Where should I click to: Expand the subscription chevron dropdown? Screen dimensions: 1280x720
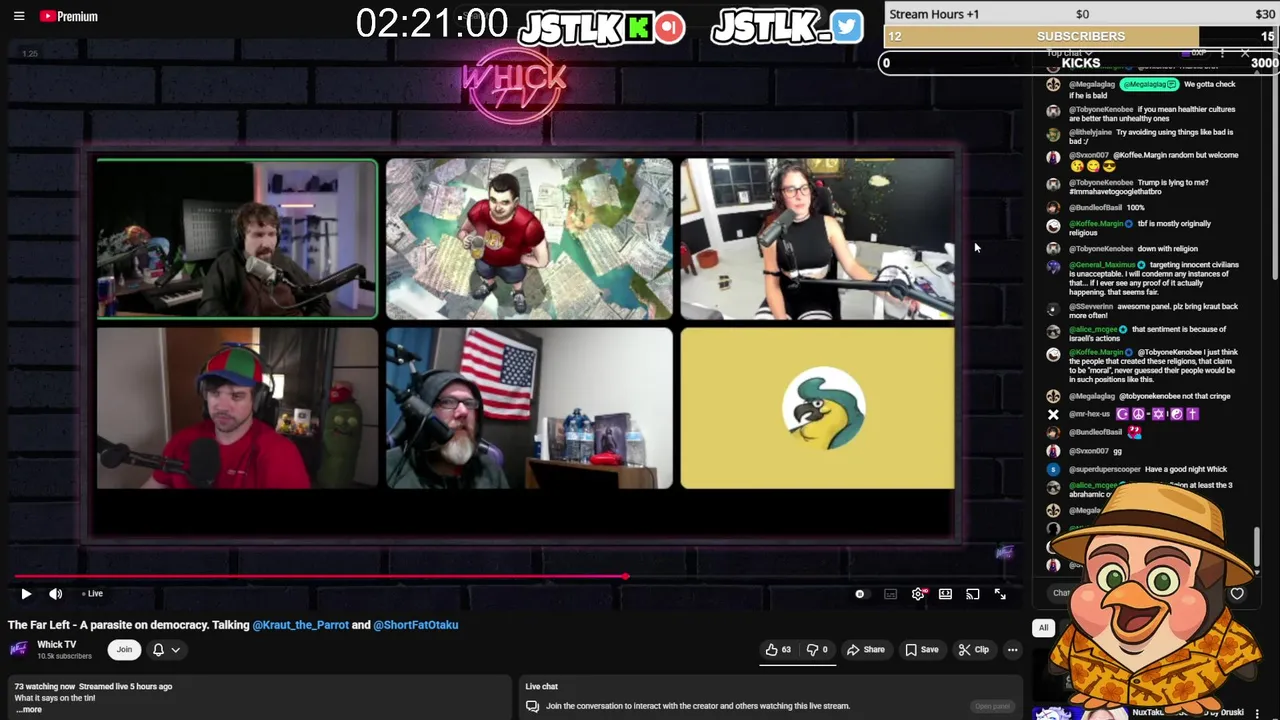coord(175,650)
